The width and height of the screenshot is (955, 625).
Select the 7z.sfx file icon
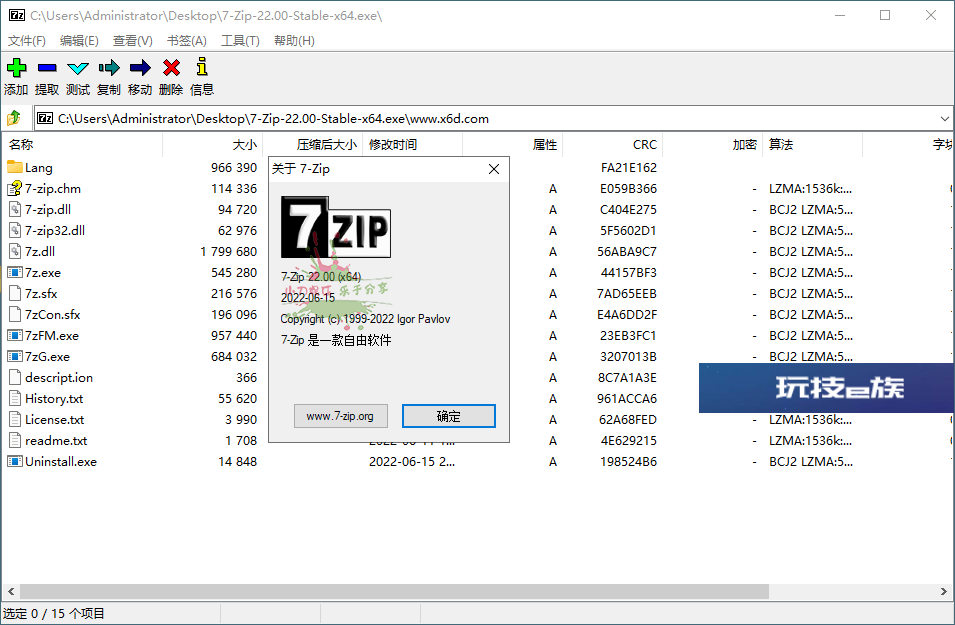15,294
